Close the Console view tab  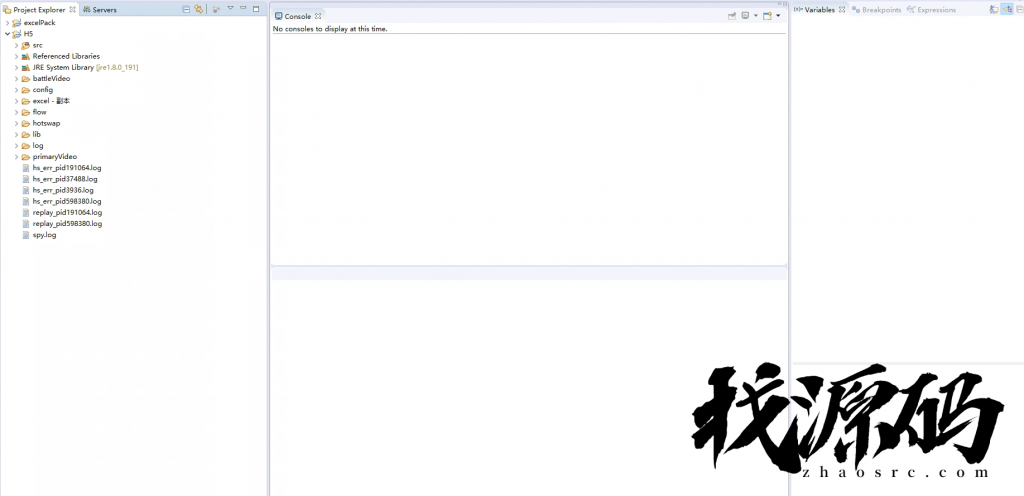click(318, 16)
